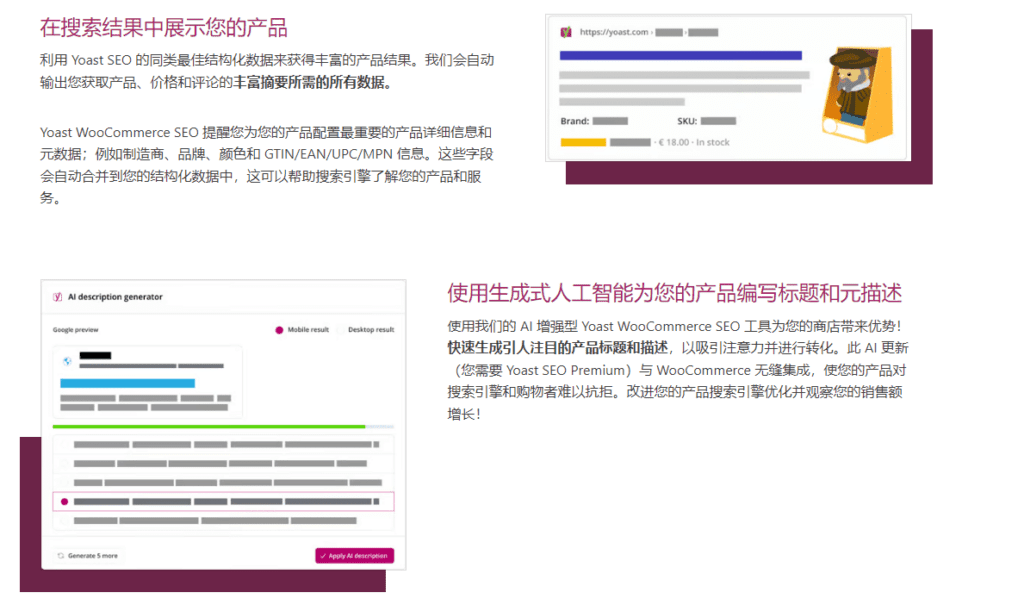The height and width of the screenshot is (605, 1024).
Task: Click the GTIN/EAN/UPC/MPN text in the paragraph
Action: [x=328, y=154]
